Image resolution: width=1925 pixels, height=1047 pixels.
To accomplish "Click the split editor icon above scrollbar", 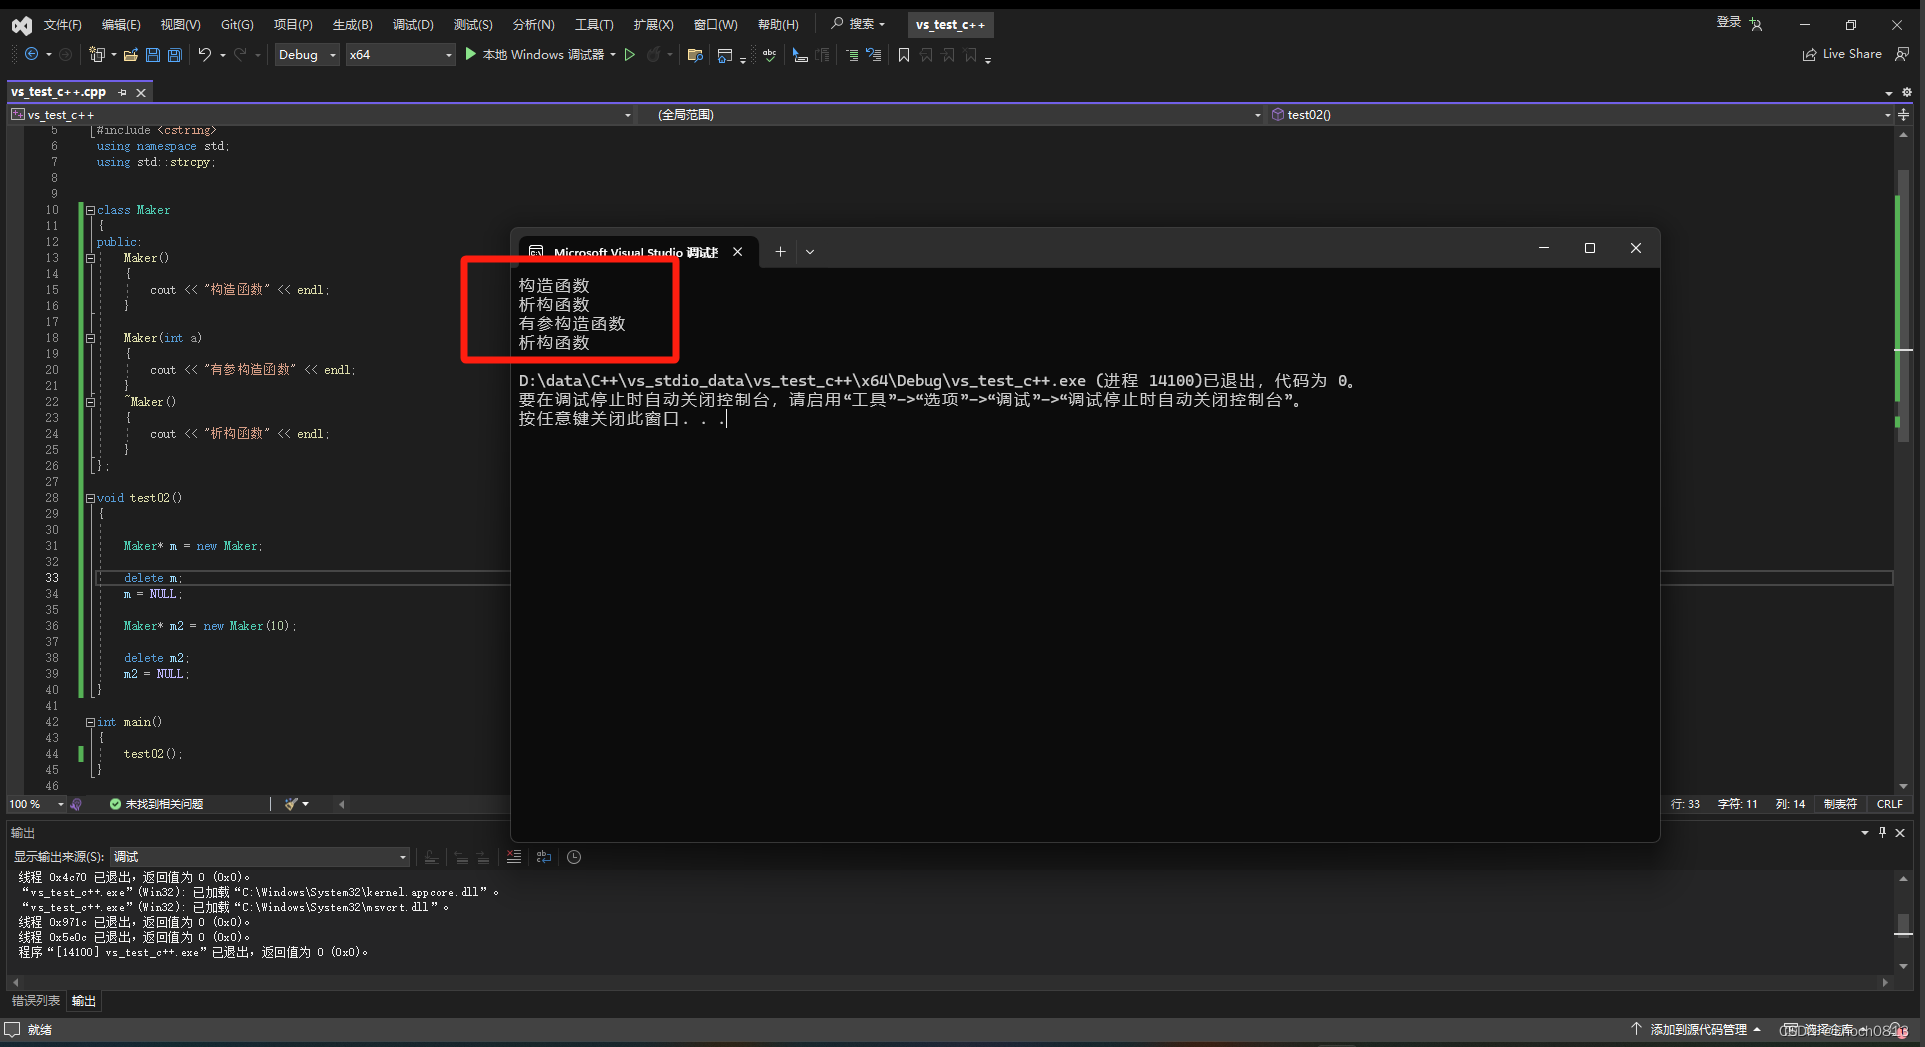I will click(x=1903, y=115).
